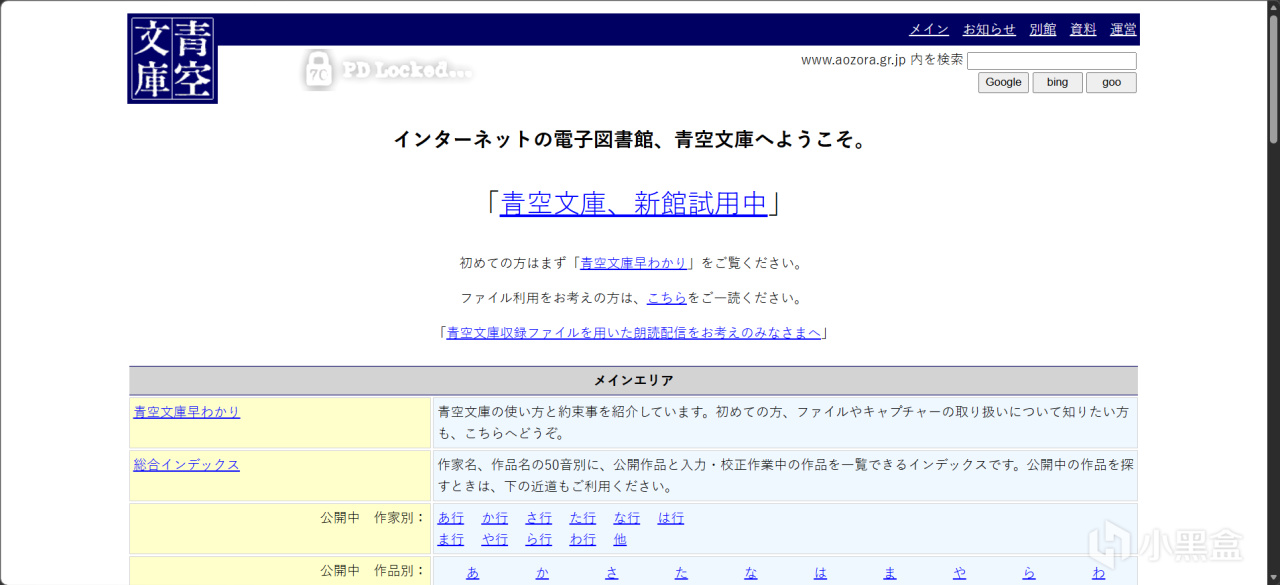1280x585 pixels.
Task: Browse works starting with ま in 作品別
Action: pyautogui.click(x=890, y=573)
